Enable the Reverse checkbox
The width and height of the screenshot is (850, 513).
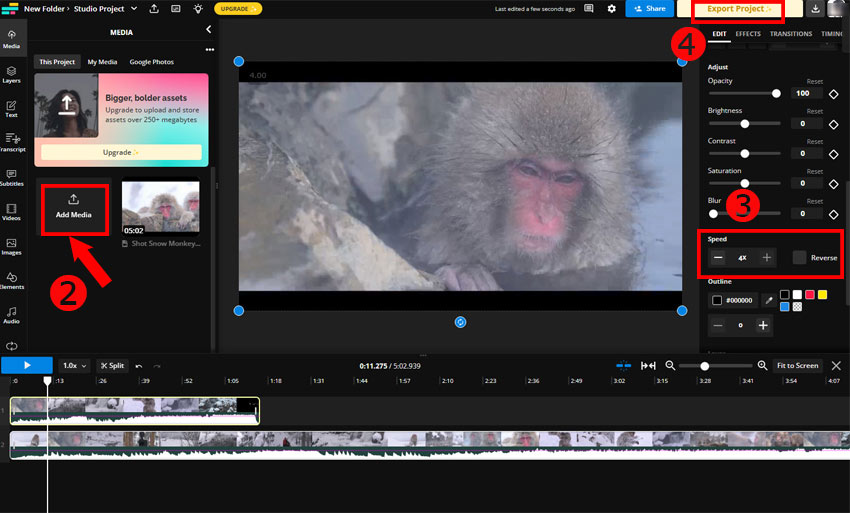click(799, 258)
